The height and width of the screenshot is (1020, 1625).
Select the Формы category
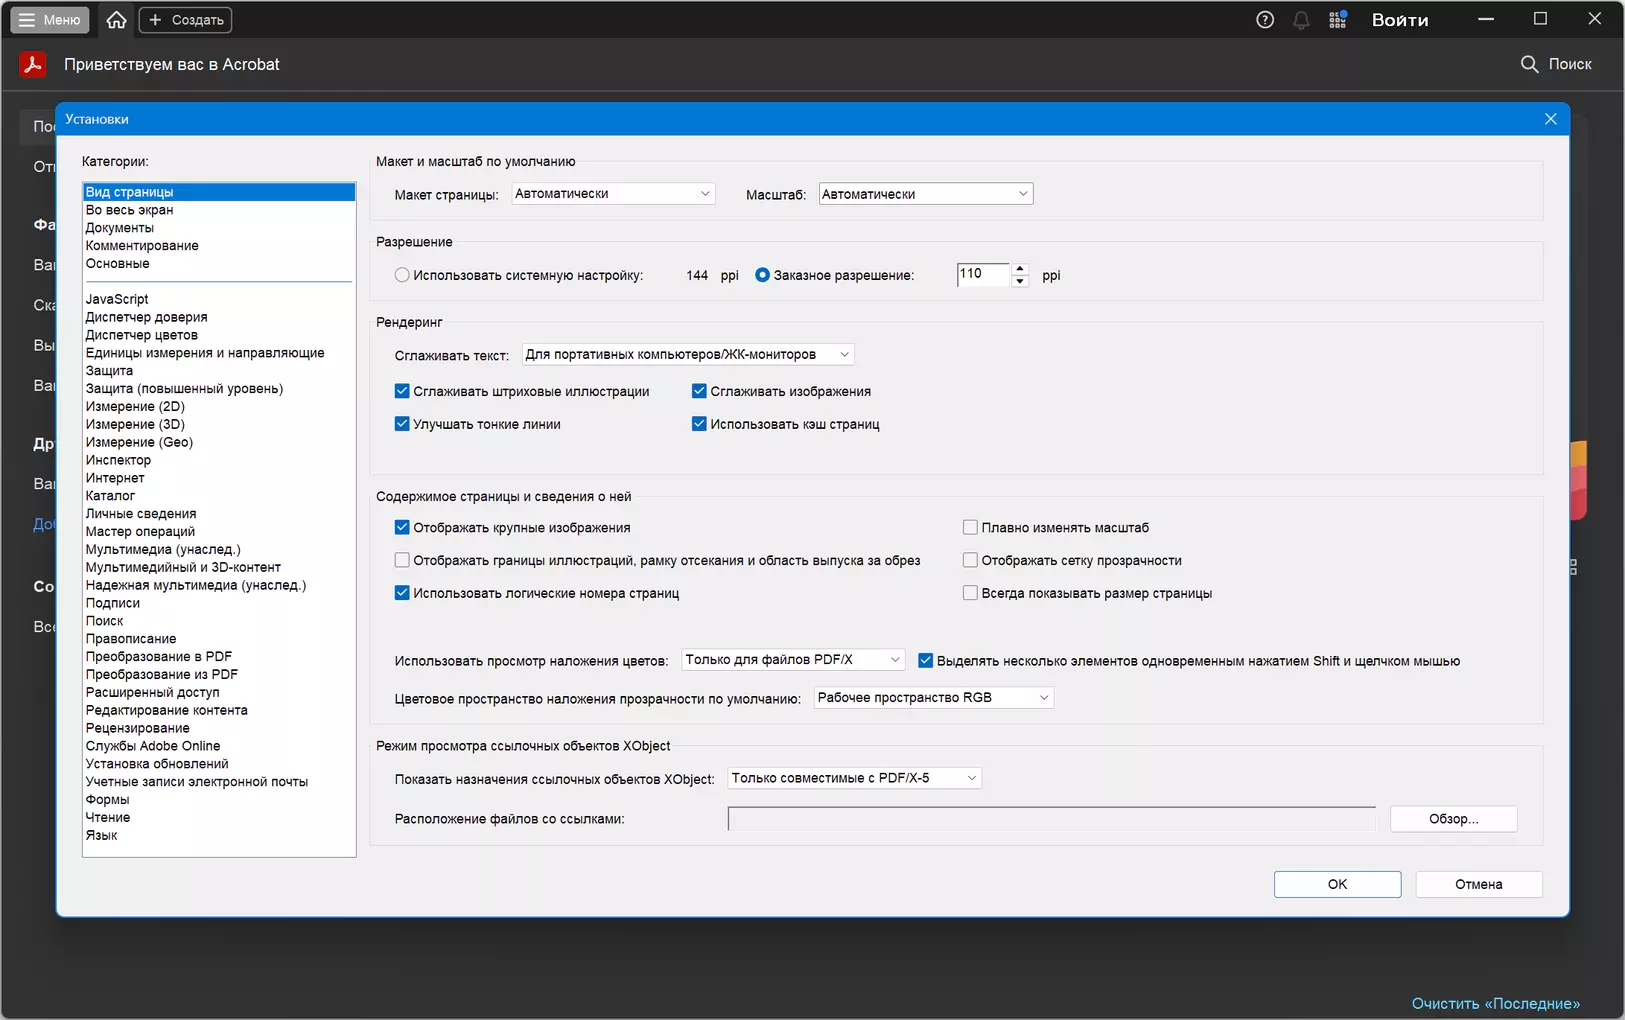(219, 800)
